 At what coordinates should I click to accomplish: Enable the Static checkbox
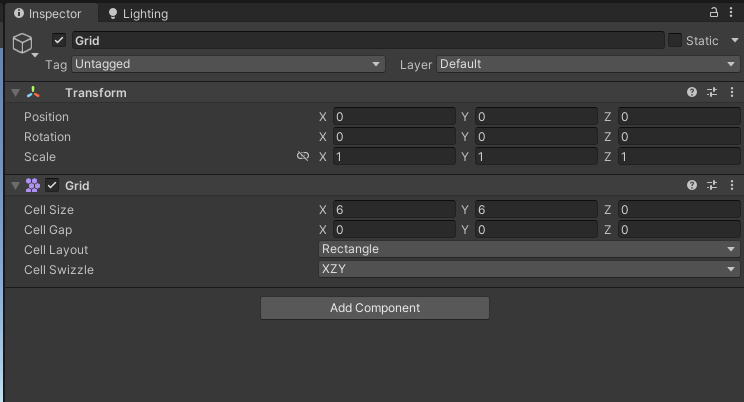click(x=675, y=41)
